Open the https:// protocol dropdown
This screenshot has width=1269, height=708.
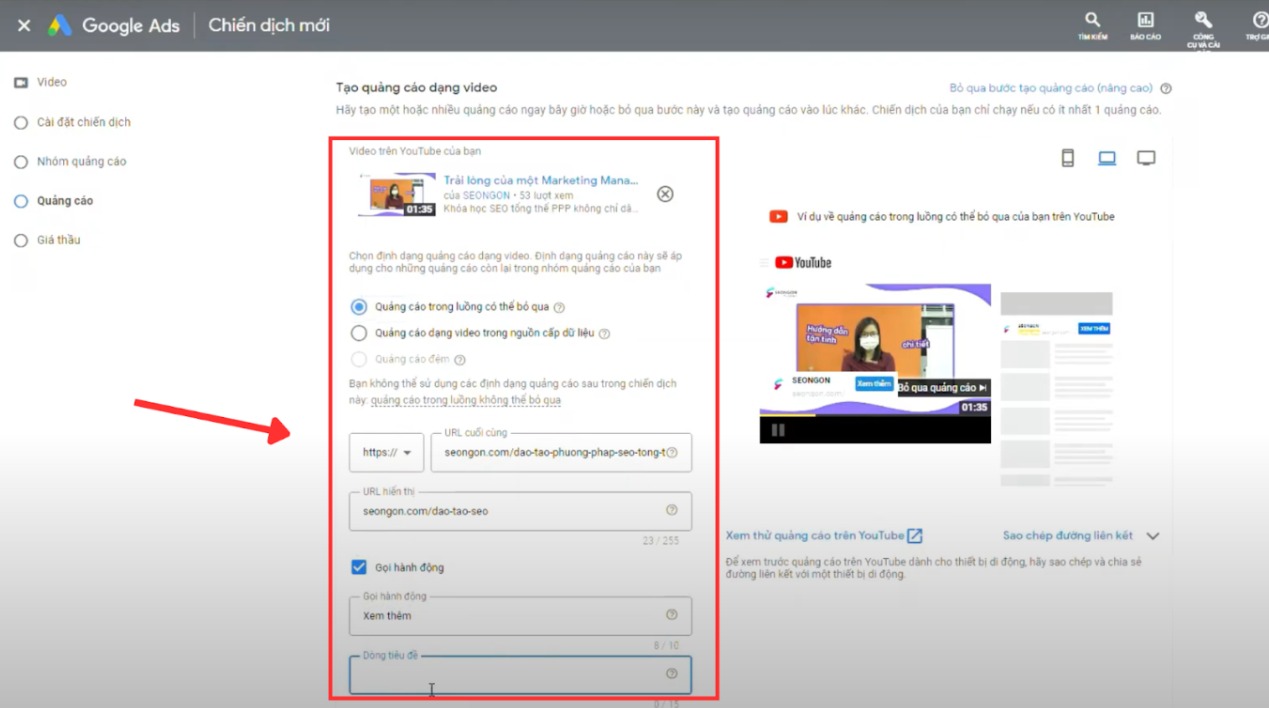[385, 452]
